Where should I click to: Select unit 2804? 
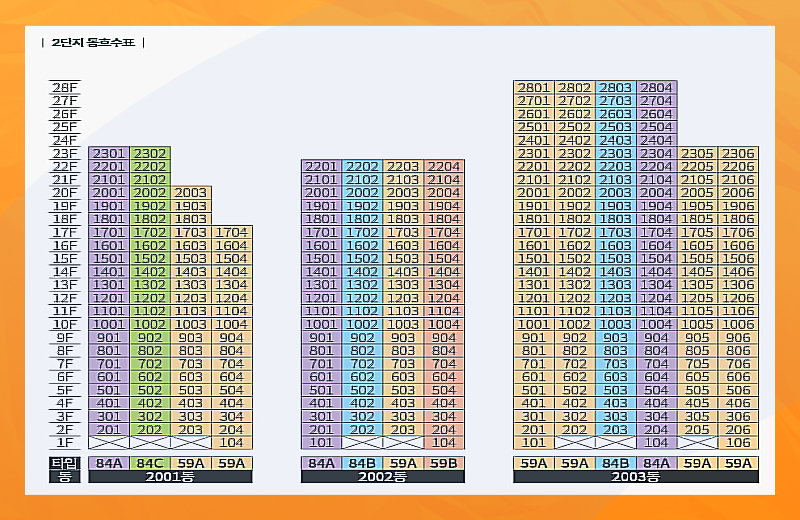coord(656,87)
